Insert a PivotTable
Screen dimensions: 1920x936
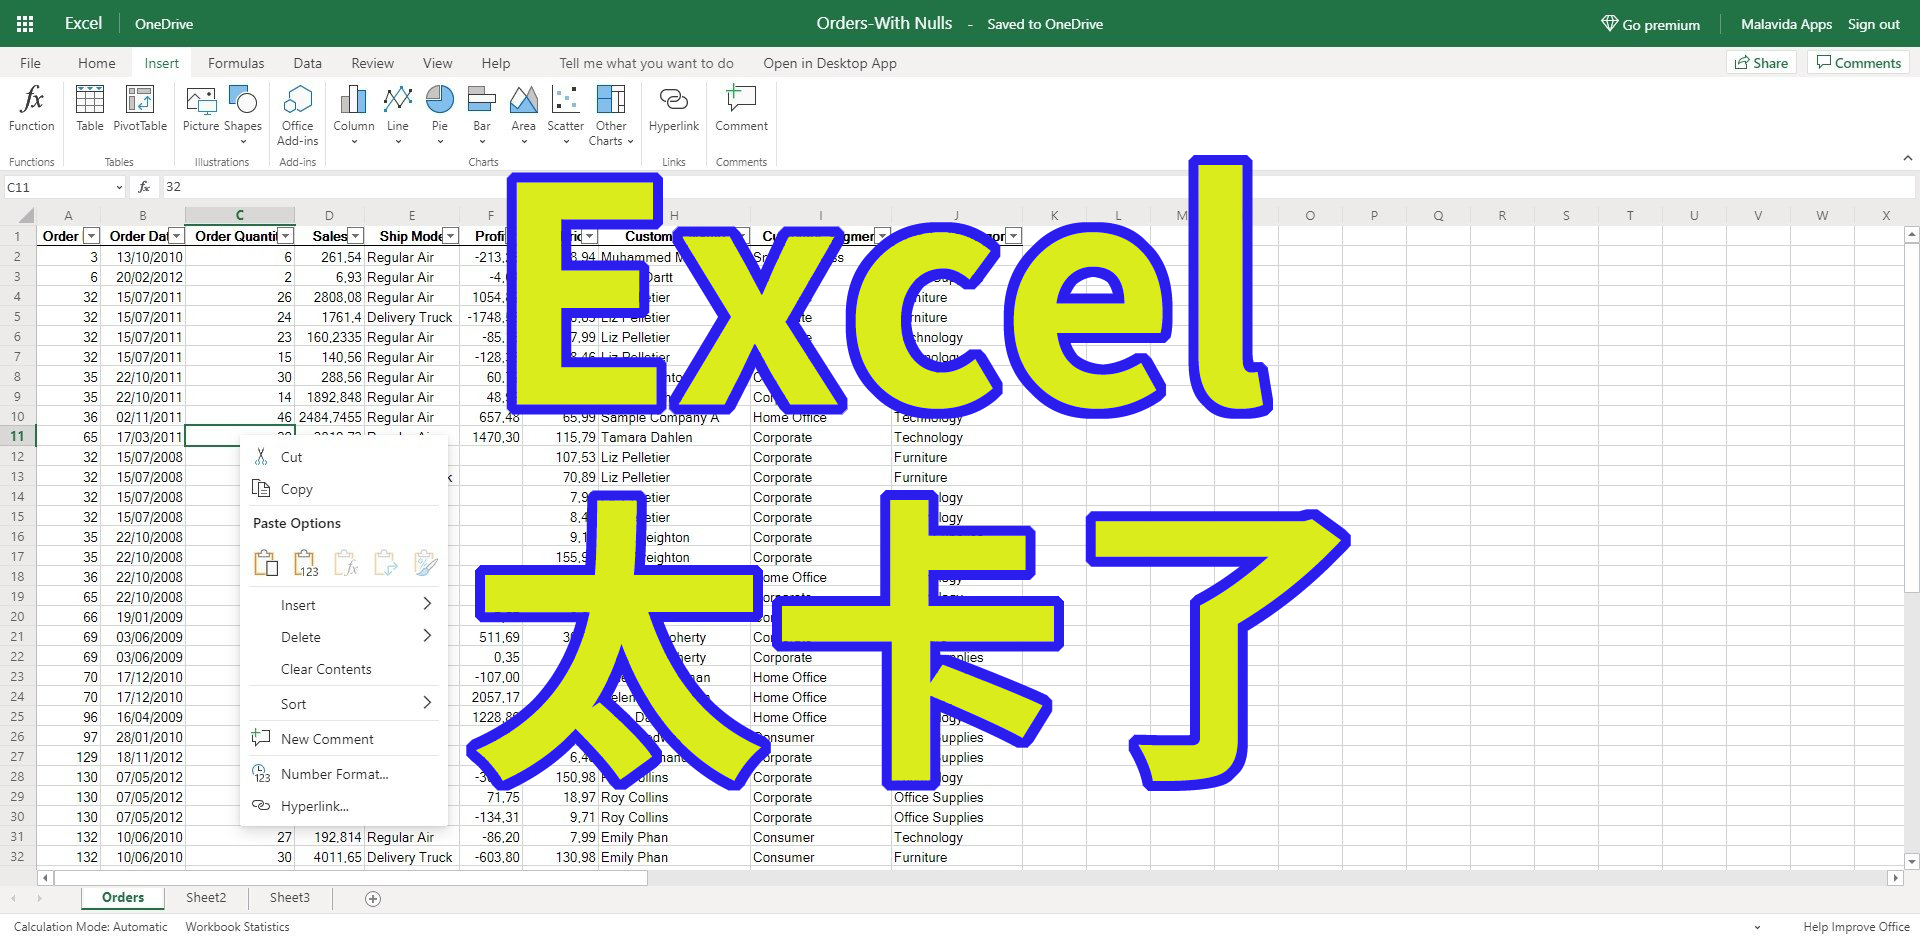tap(140, 109)
